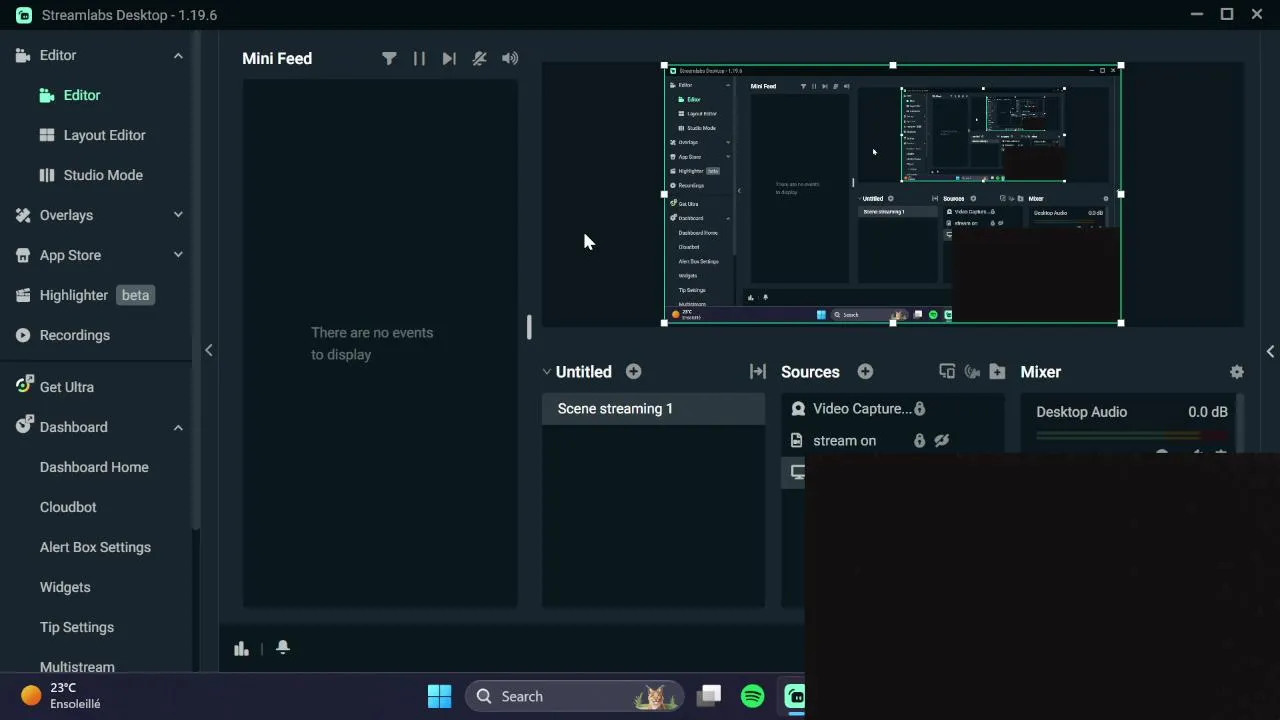Open Alert Box Settings
Viewport: 1280px width, 720px height.
(95, 547)
